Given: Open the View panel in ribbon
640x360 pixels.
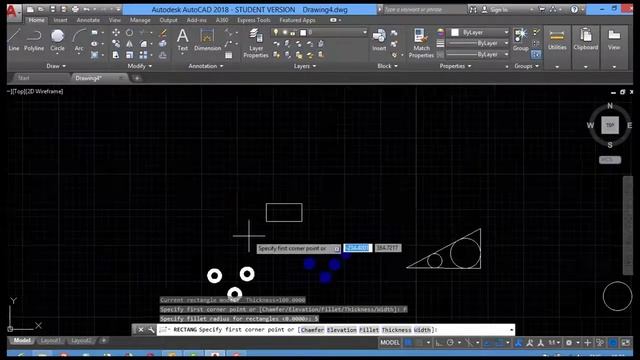Looking at the screenshot, I should point(614,40).
